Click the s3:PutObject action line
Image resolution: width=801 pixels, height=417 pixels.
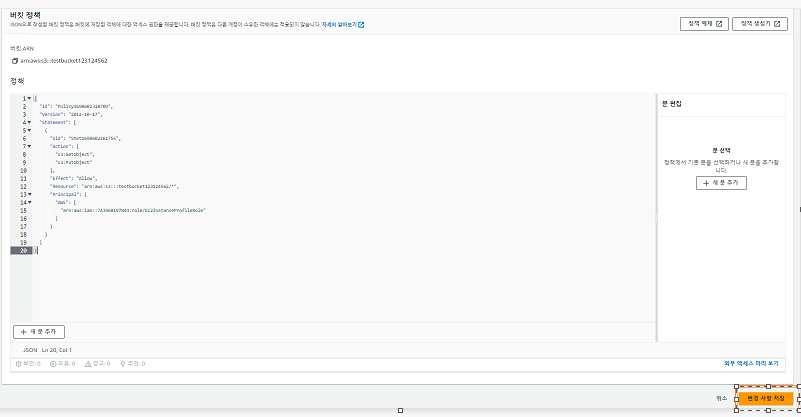pyautogui.click(x=74, y=163)
